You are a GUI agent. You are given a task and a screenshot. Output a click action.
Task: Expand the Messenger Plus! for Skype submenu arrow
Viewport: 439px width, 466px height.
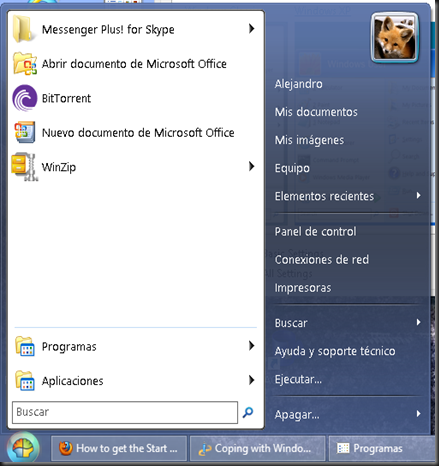pyautogui.click(x=252, y=29)
